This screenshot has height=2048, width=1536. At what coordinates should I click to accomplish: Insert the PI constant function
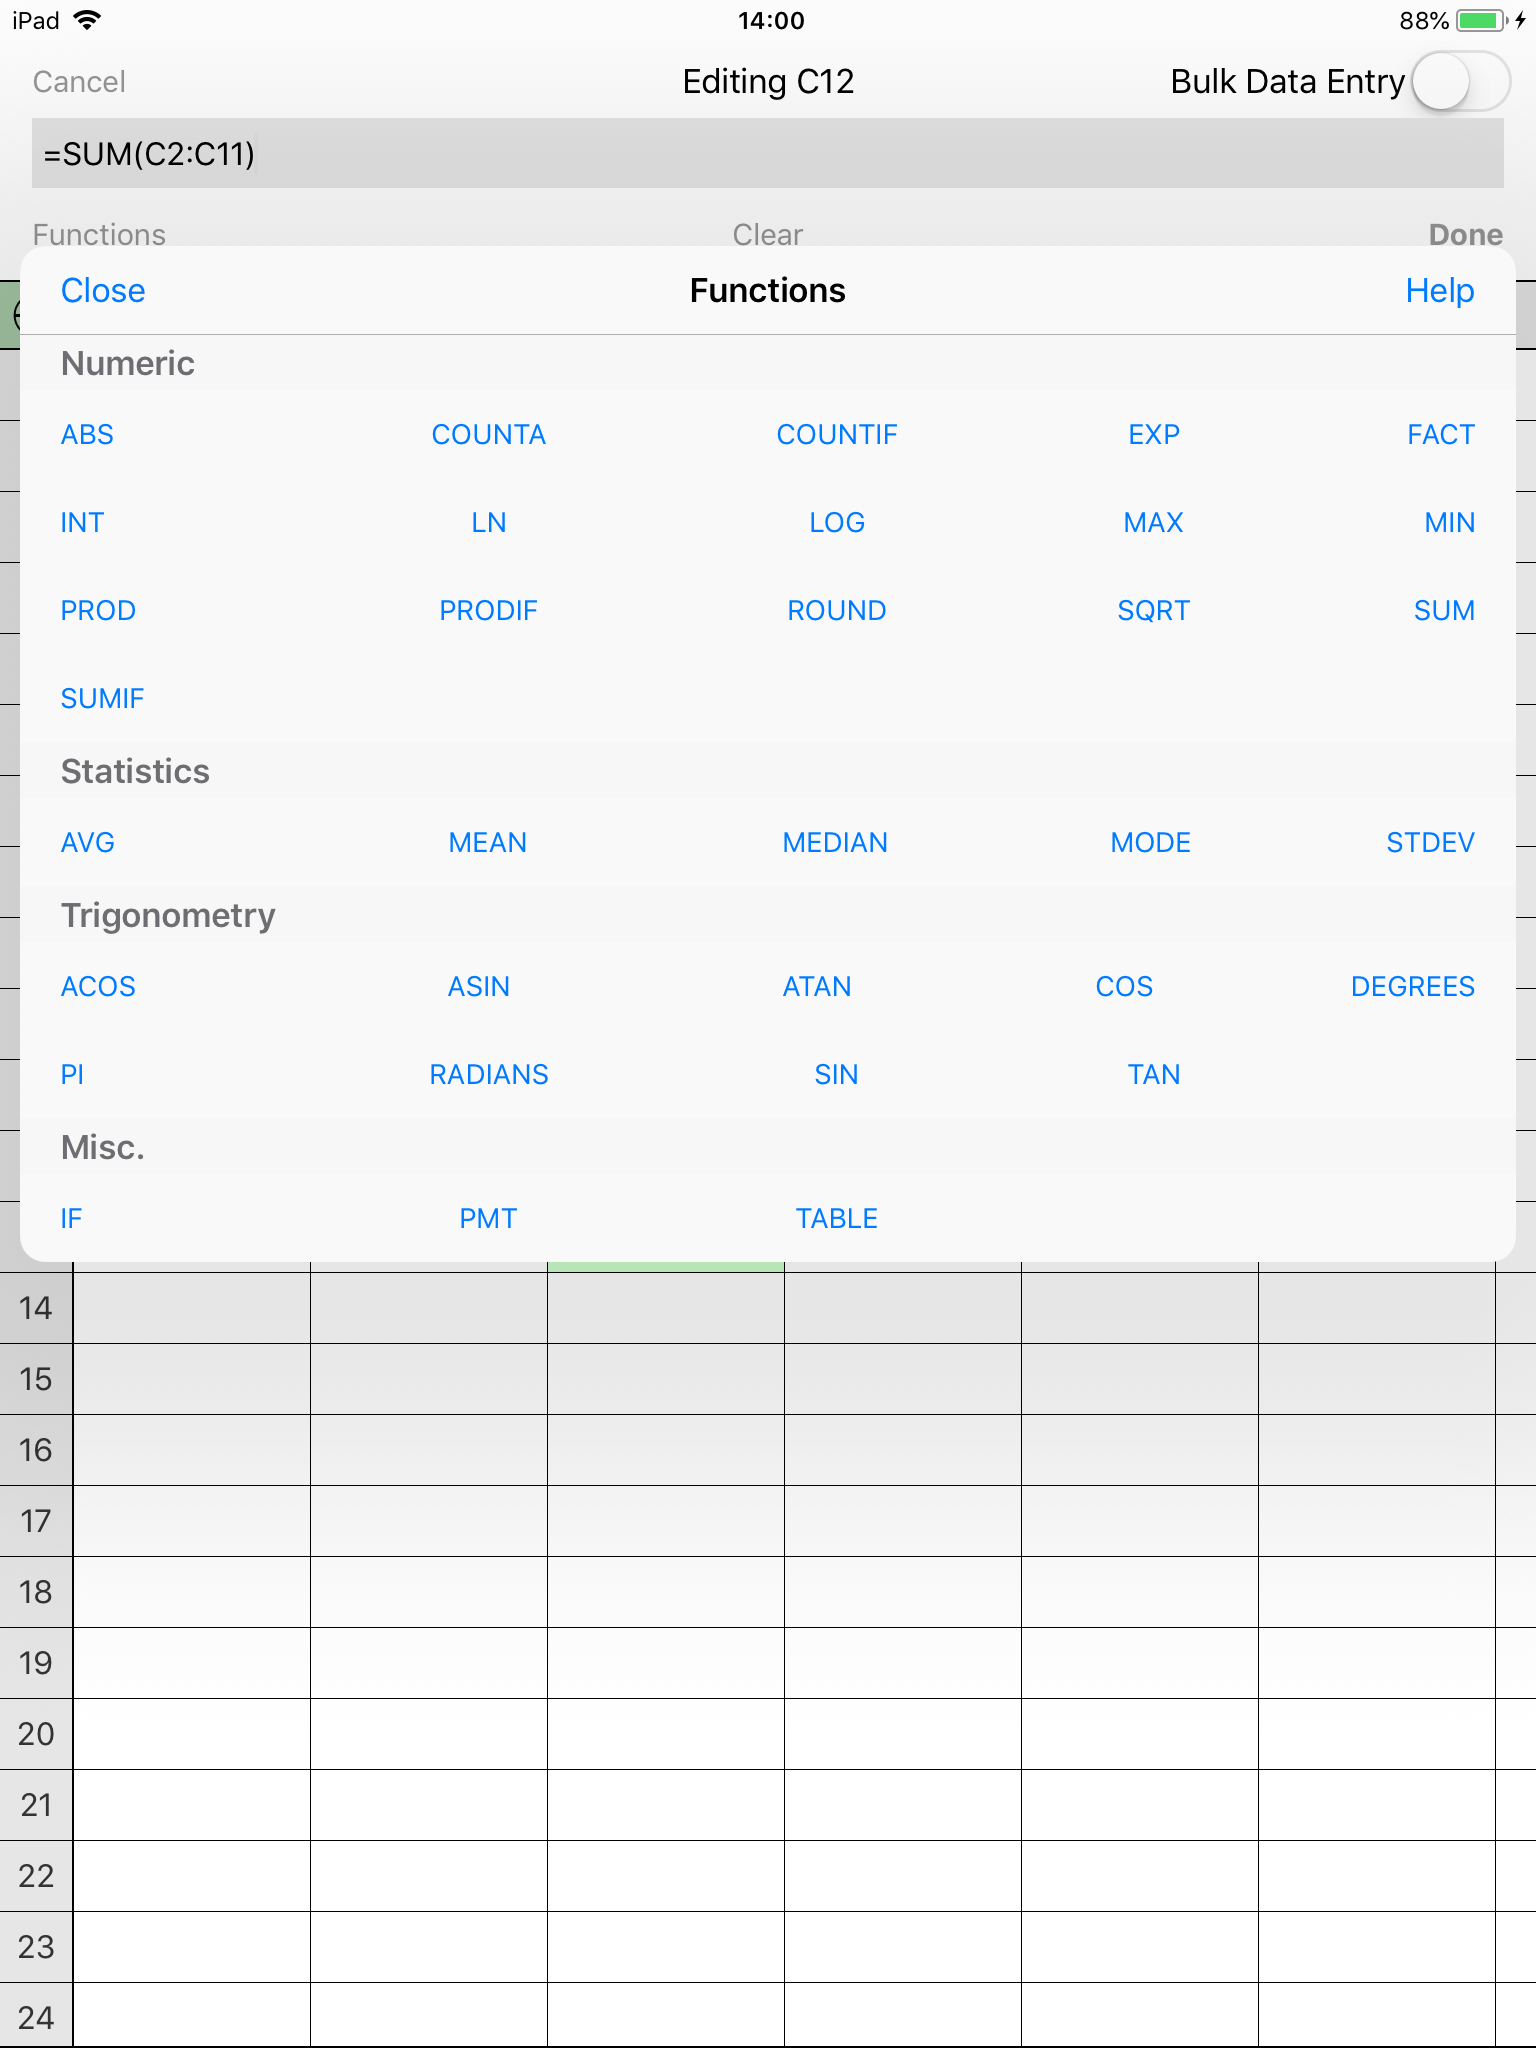click(x=72, y=1075)
